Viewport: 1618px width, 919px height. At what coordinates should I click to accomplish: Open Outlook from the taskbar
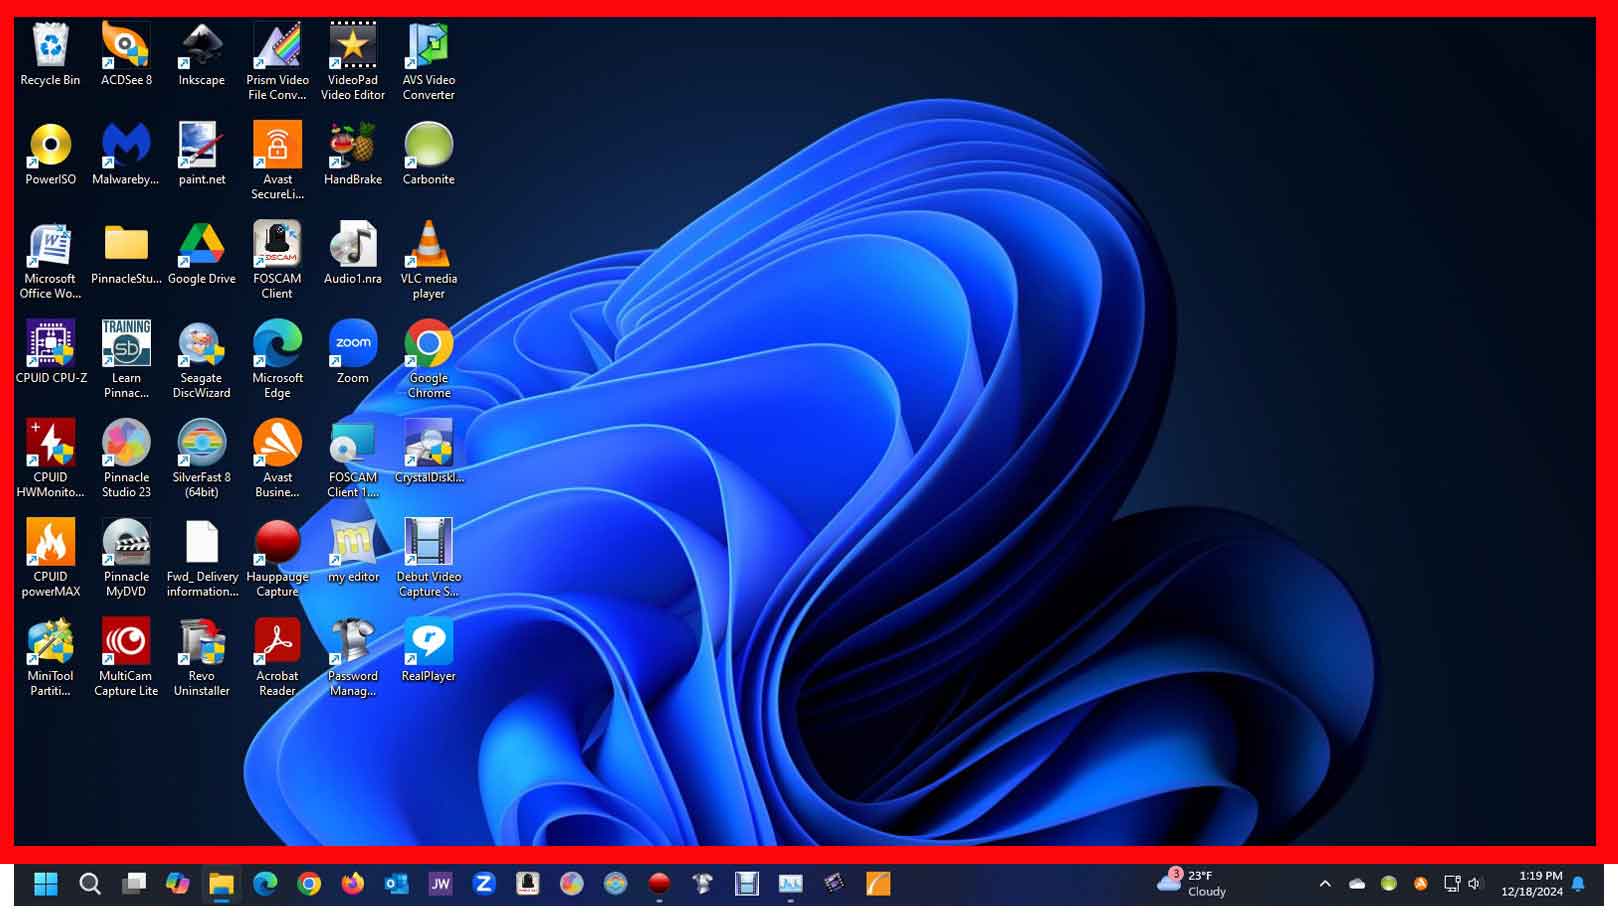pos(397,883)
